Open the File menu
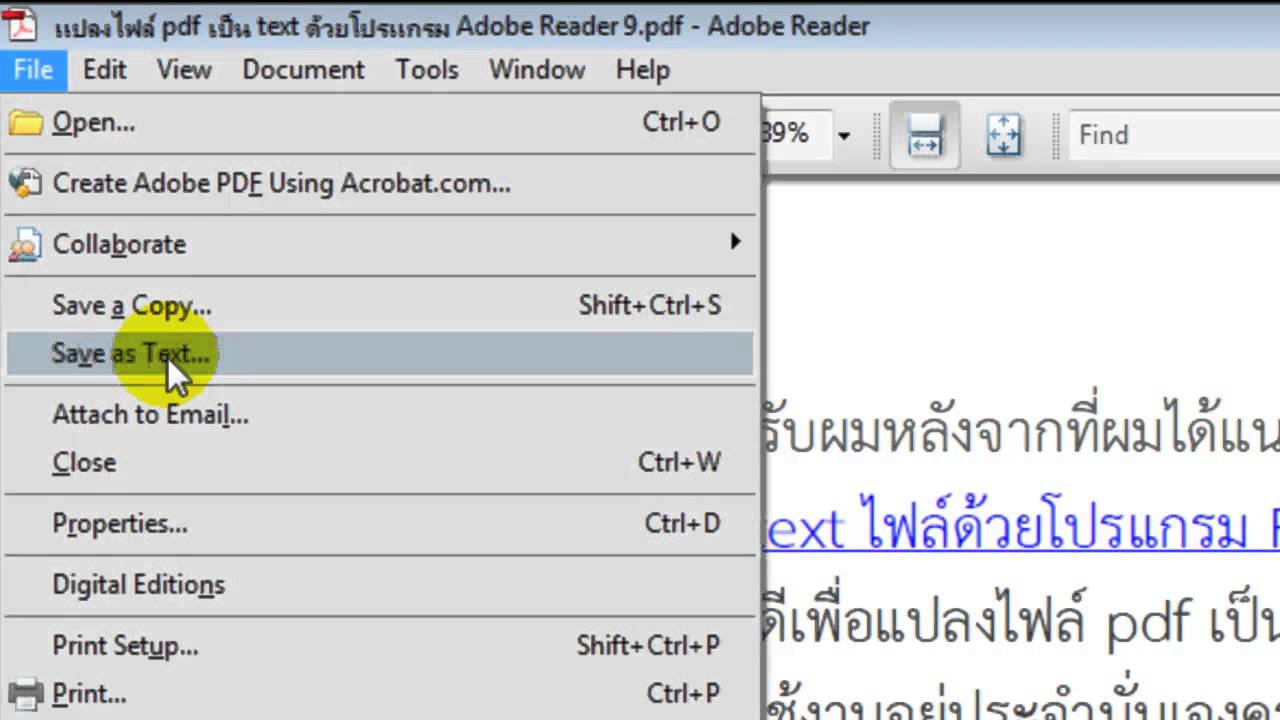Screen dimensions: 1280x720 33,70
